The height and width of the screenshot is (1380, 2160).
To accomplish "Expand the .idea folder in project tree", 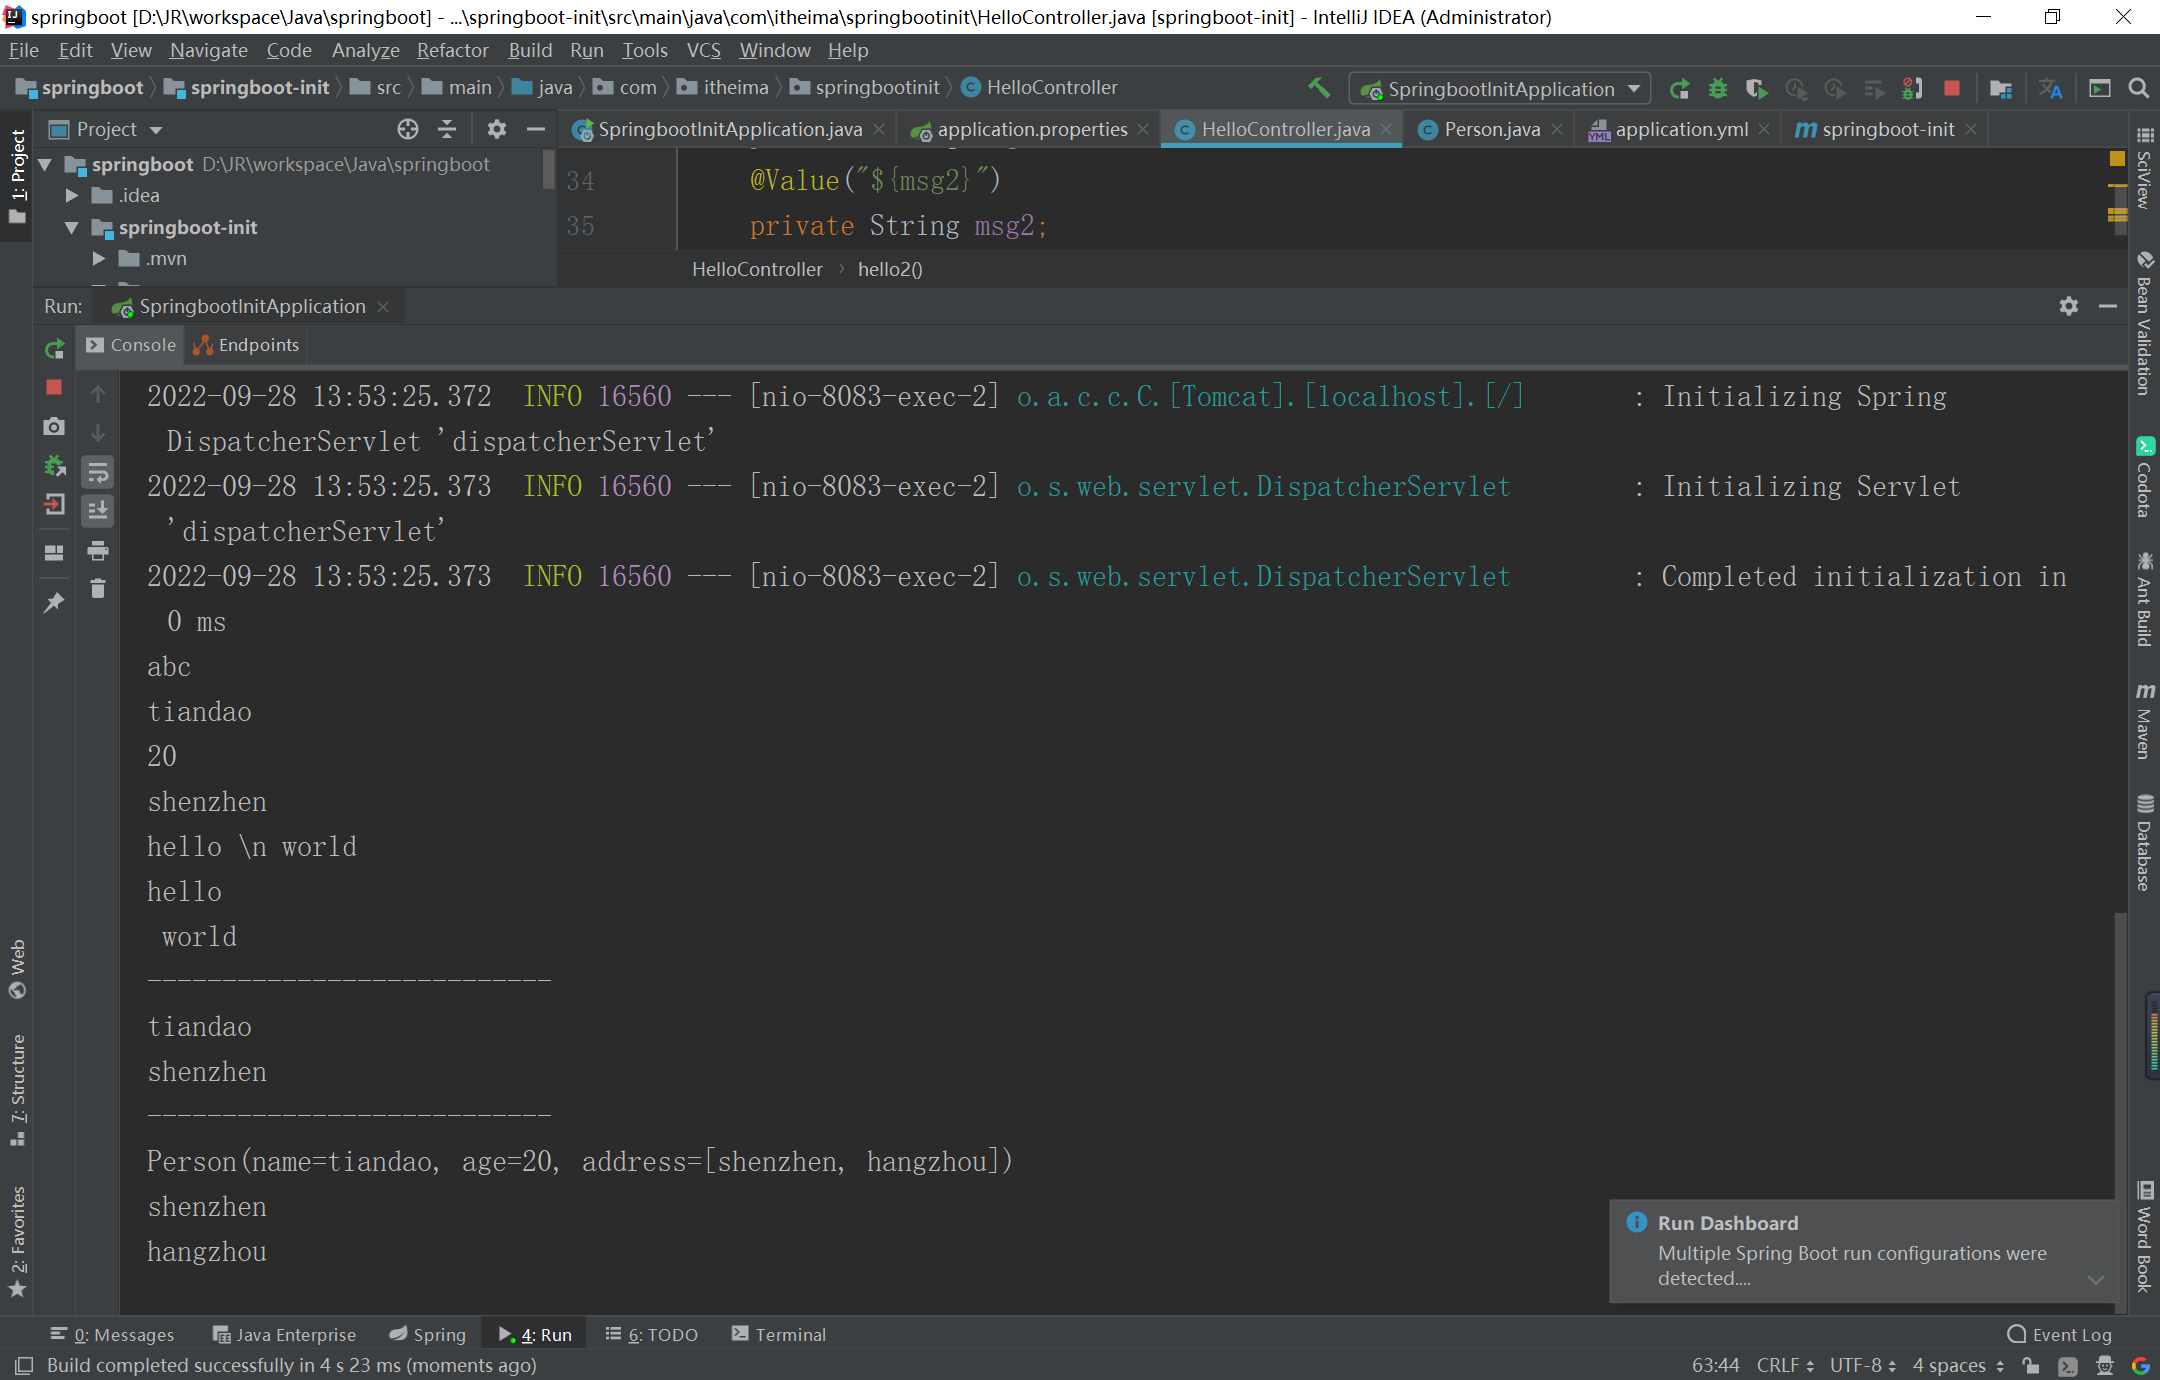I will tap(72, 195).
